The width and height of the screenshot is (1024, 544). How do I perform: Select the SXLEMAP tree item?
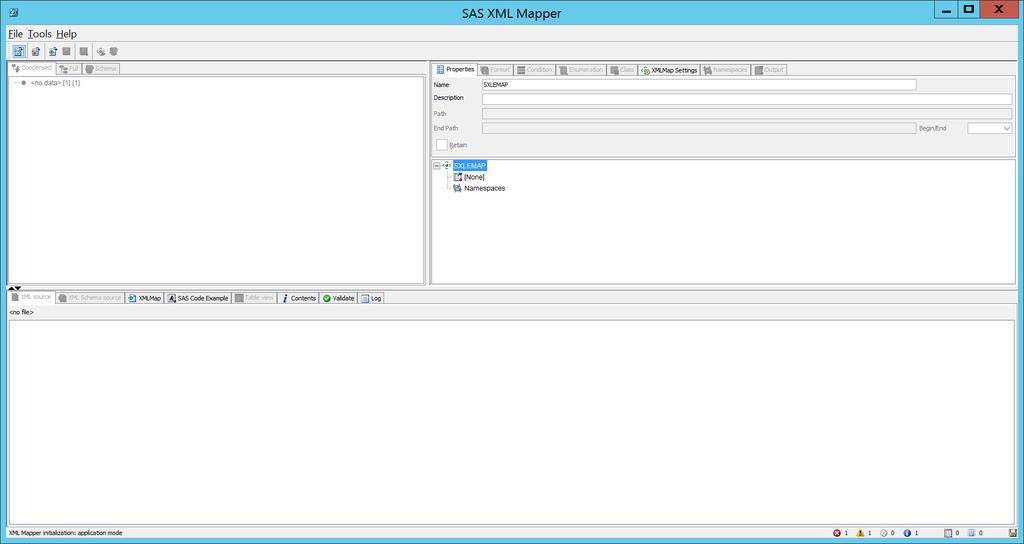tap(470, 166)
